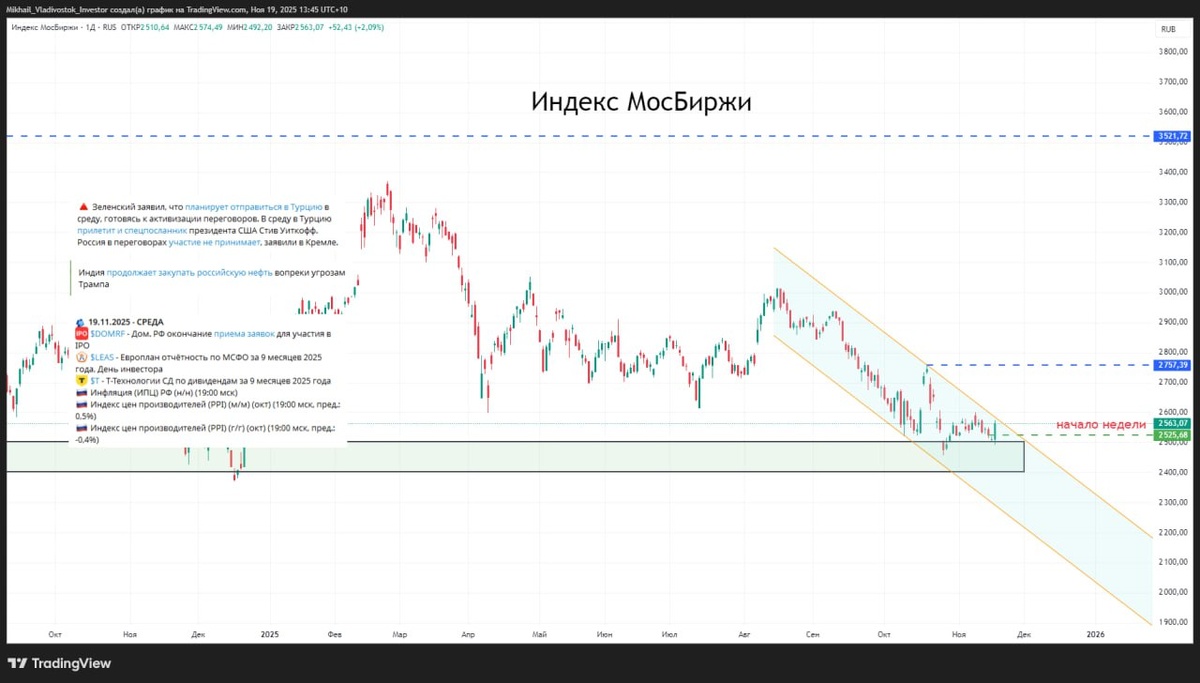Click the Авг label on time axis
1200x683 pixels.
[744, 634]
